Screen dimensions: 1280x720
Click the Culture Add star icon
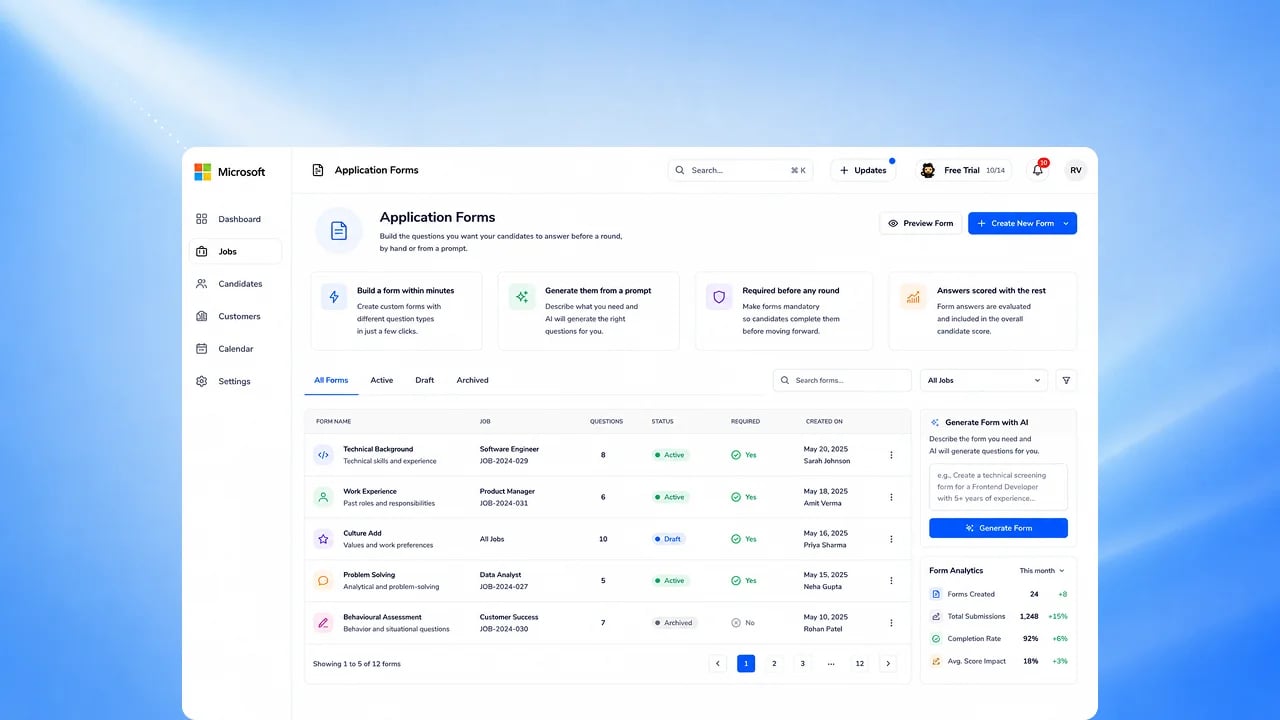coord(323,539)
